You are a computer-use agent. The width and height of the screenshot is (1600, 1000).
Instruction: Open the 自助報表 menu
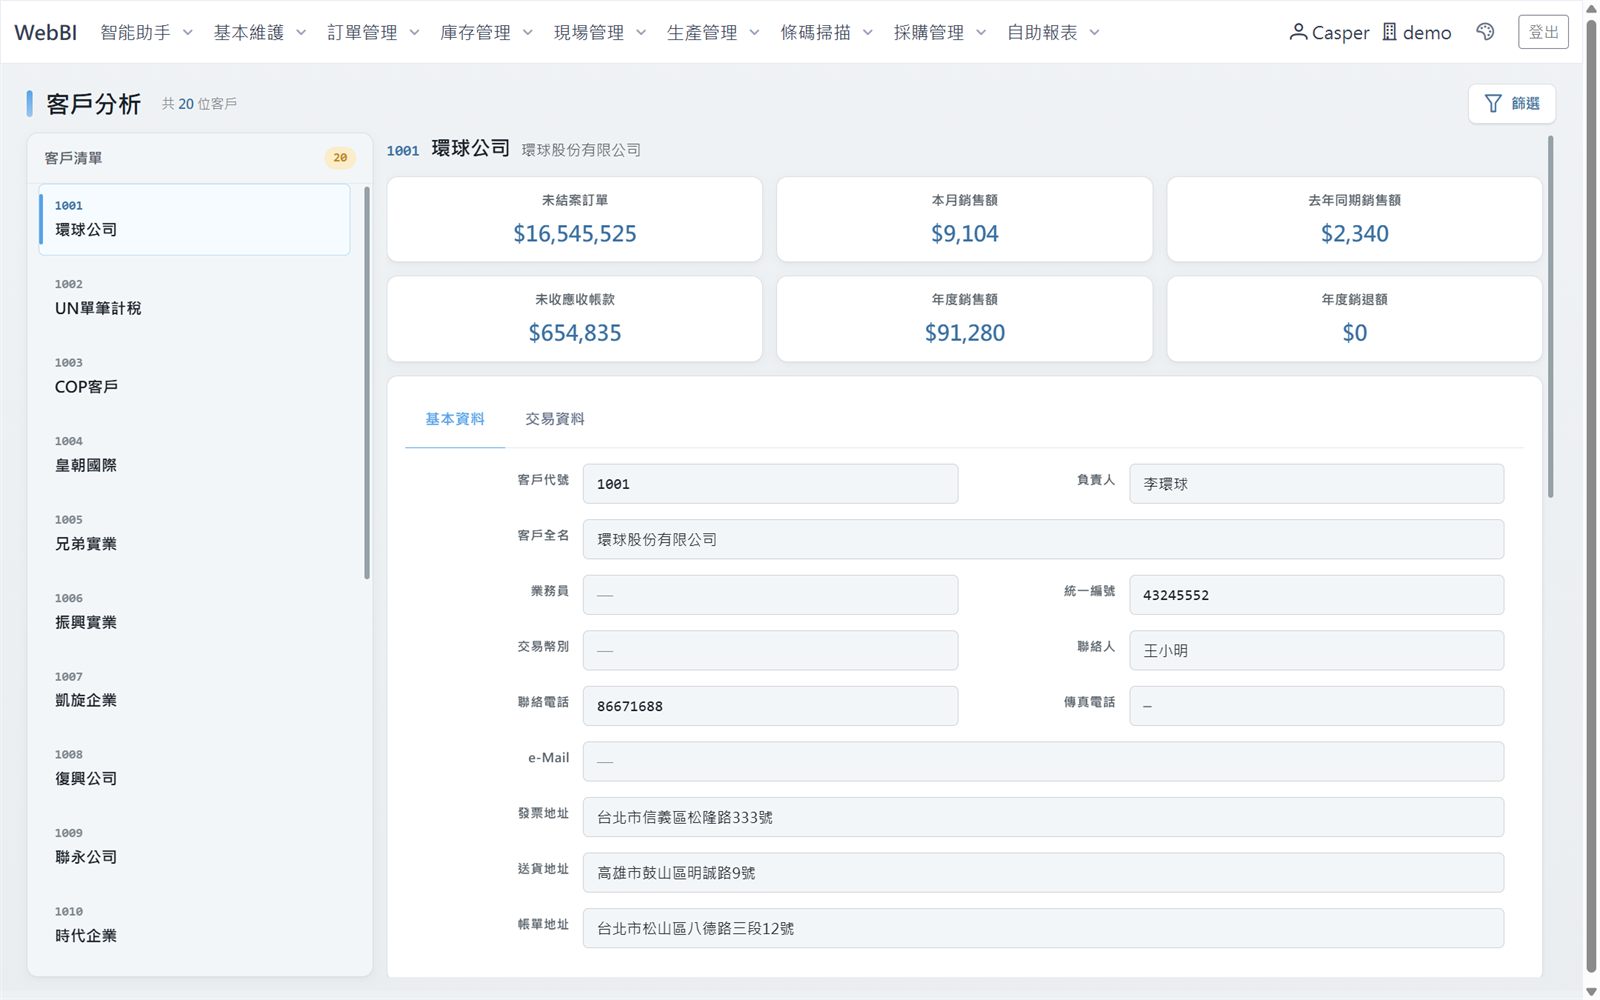point(1053,32)
